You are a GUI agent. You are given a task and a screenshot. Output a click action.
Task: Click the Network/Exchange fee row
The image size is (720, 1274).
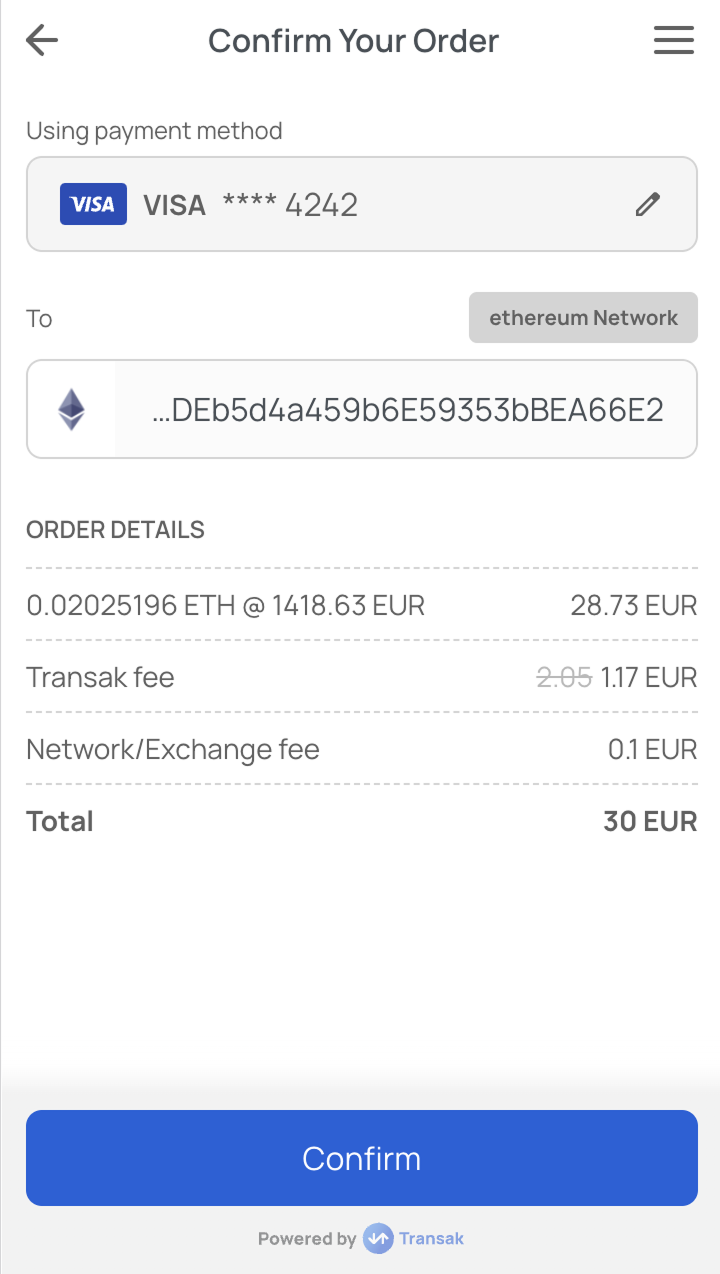pos(361,749)
